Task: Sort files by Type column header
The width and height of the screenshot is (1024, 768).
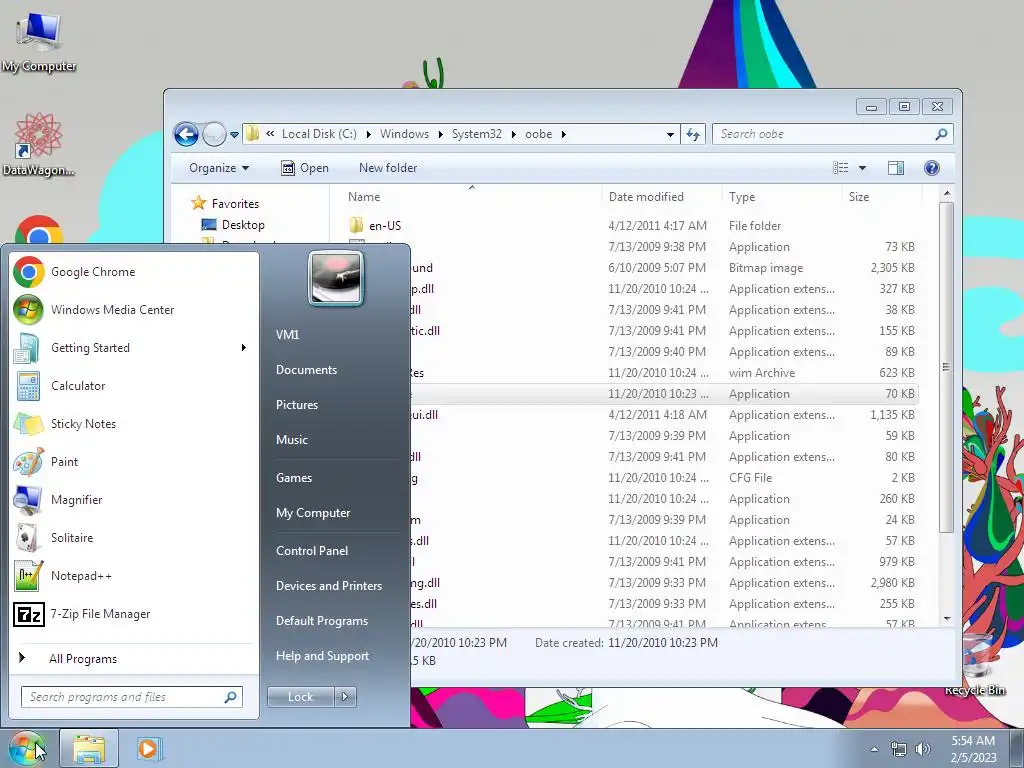Action: click(782, 197)
